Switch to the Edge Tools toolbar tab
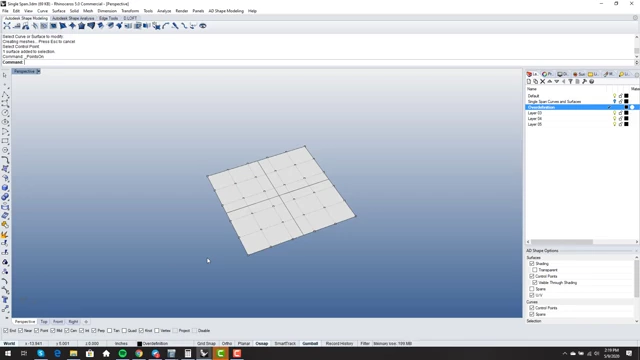 coord(109,18)
